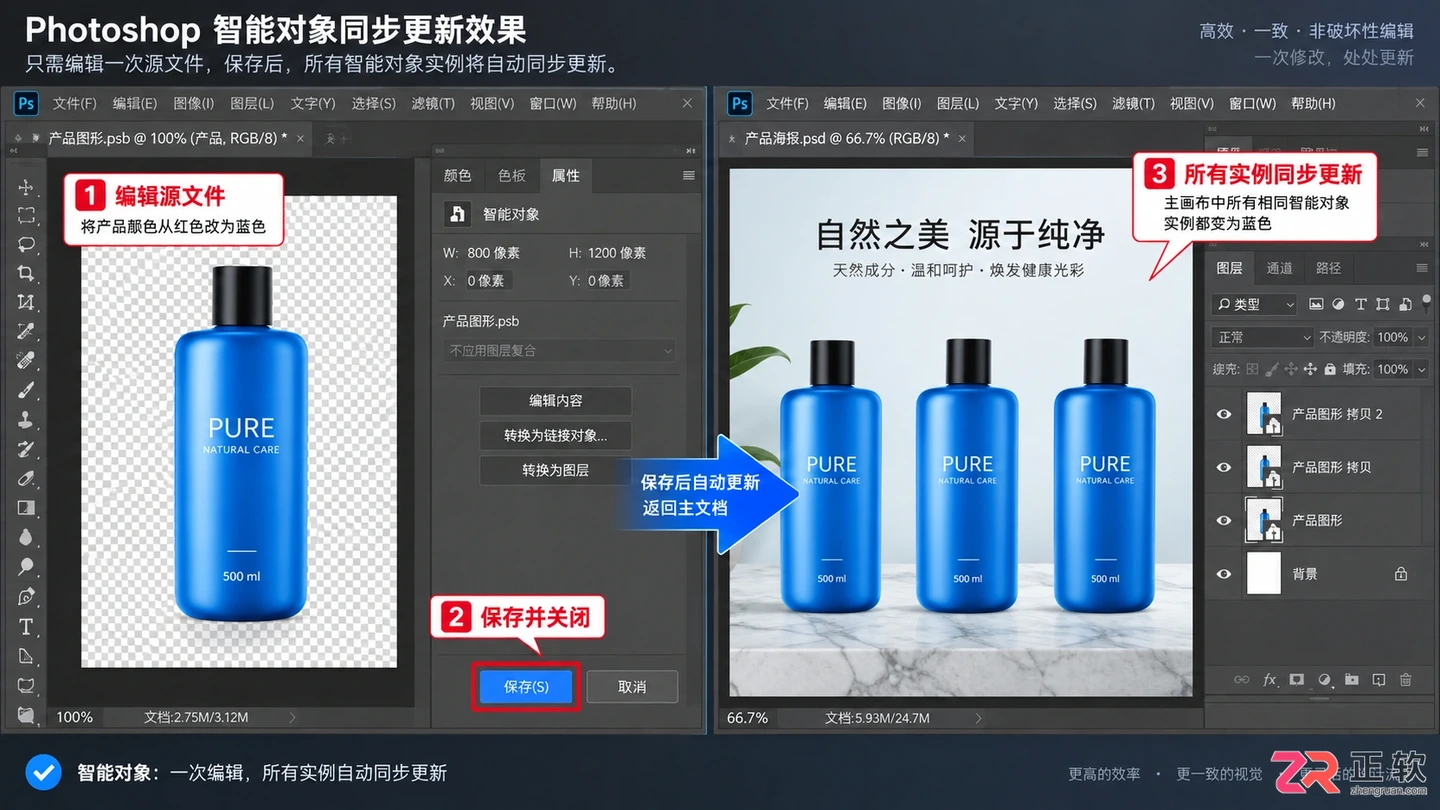This screenshot has width=1440, height=810.
Task: Select the Eyedropper tool
Action: (x=26, y=331)
